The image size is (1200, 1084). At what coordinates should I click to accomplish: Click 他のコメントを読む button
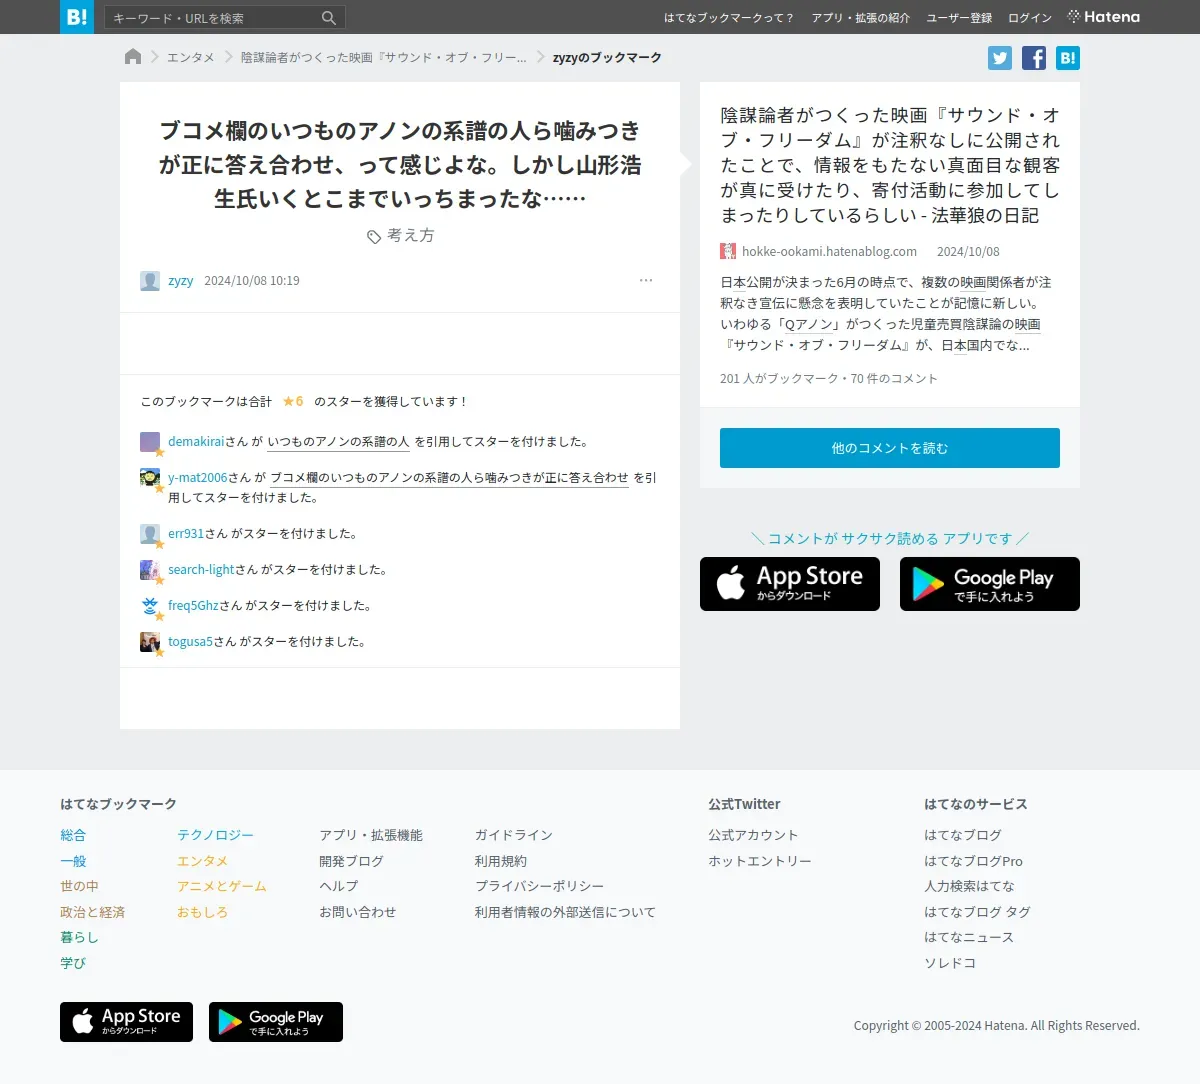tap(890, 448)
